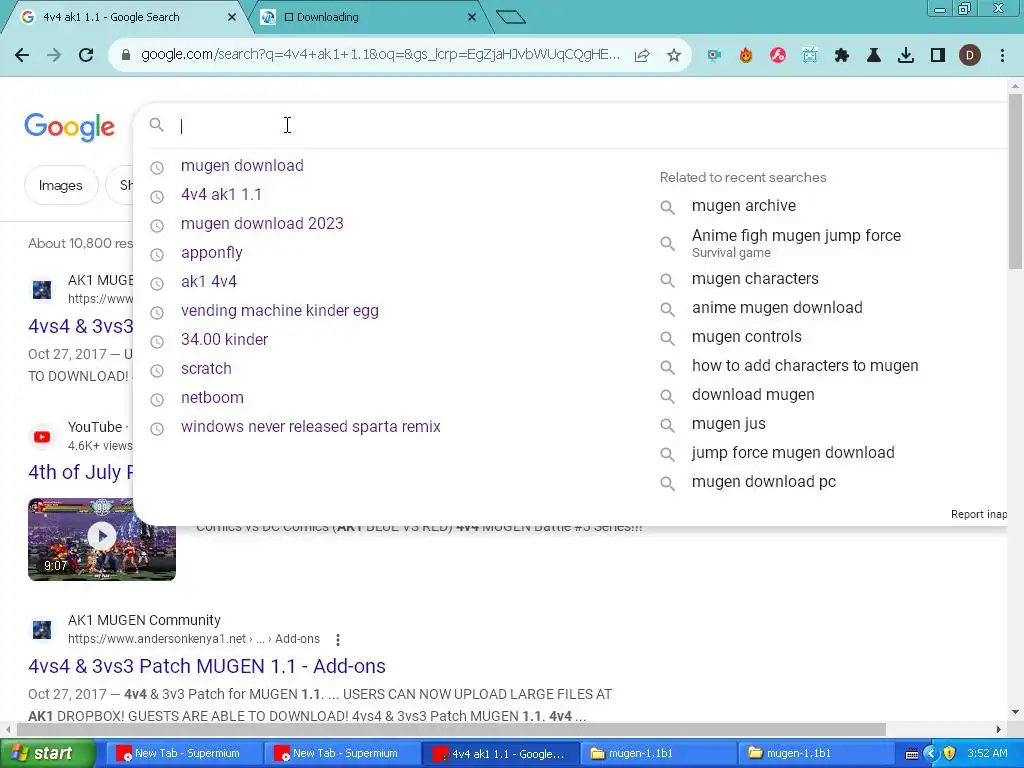
Task: Pick 'how to add characters to mugen'
Action: 805,366
